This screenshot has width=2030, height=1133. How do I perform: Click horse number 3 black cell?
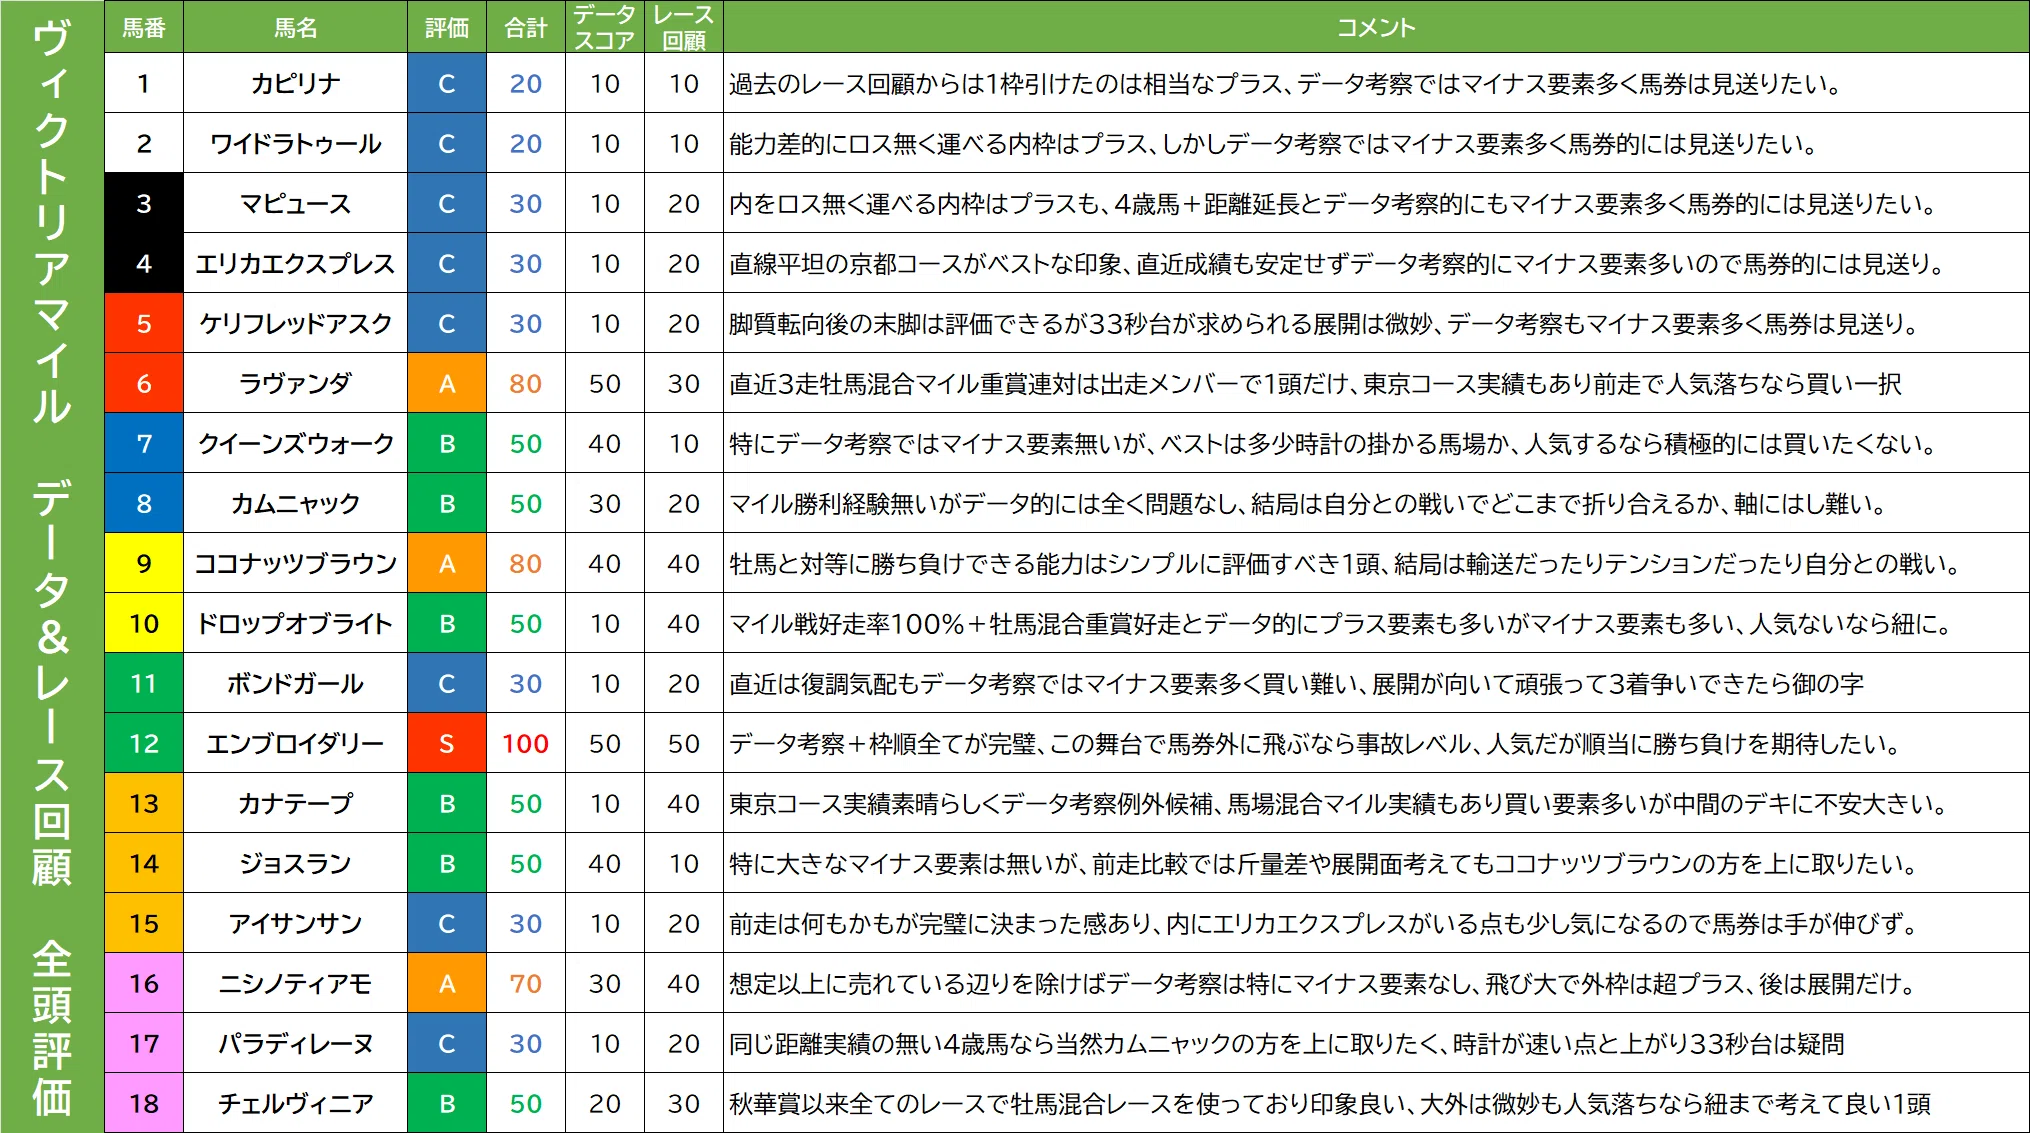pyautogui.click(x=144, y=203)
